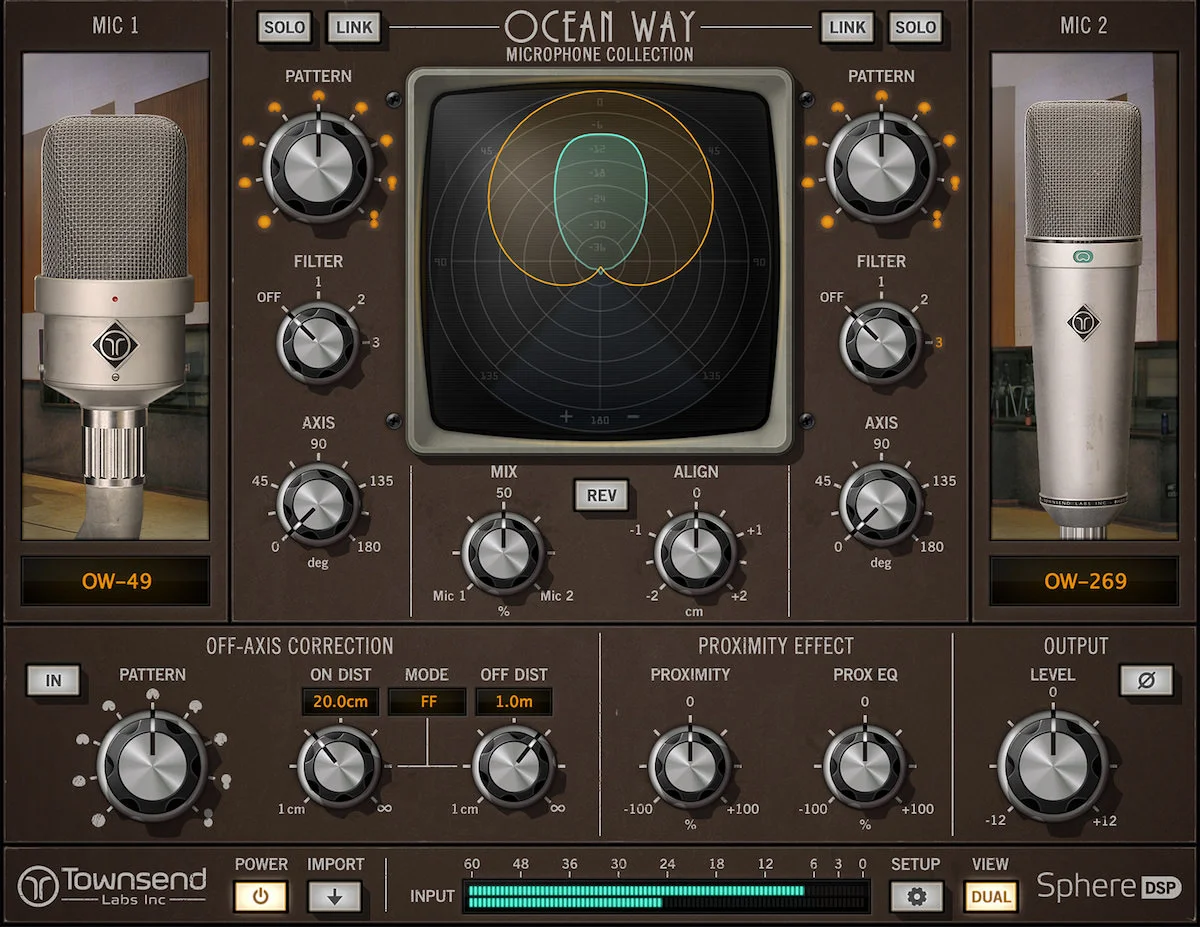Click the OFF DIST 1.0m value field
The height and width of the screenshot is (927, 1200).
[514, 701]
